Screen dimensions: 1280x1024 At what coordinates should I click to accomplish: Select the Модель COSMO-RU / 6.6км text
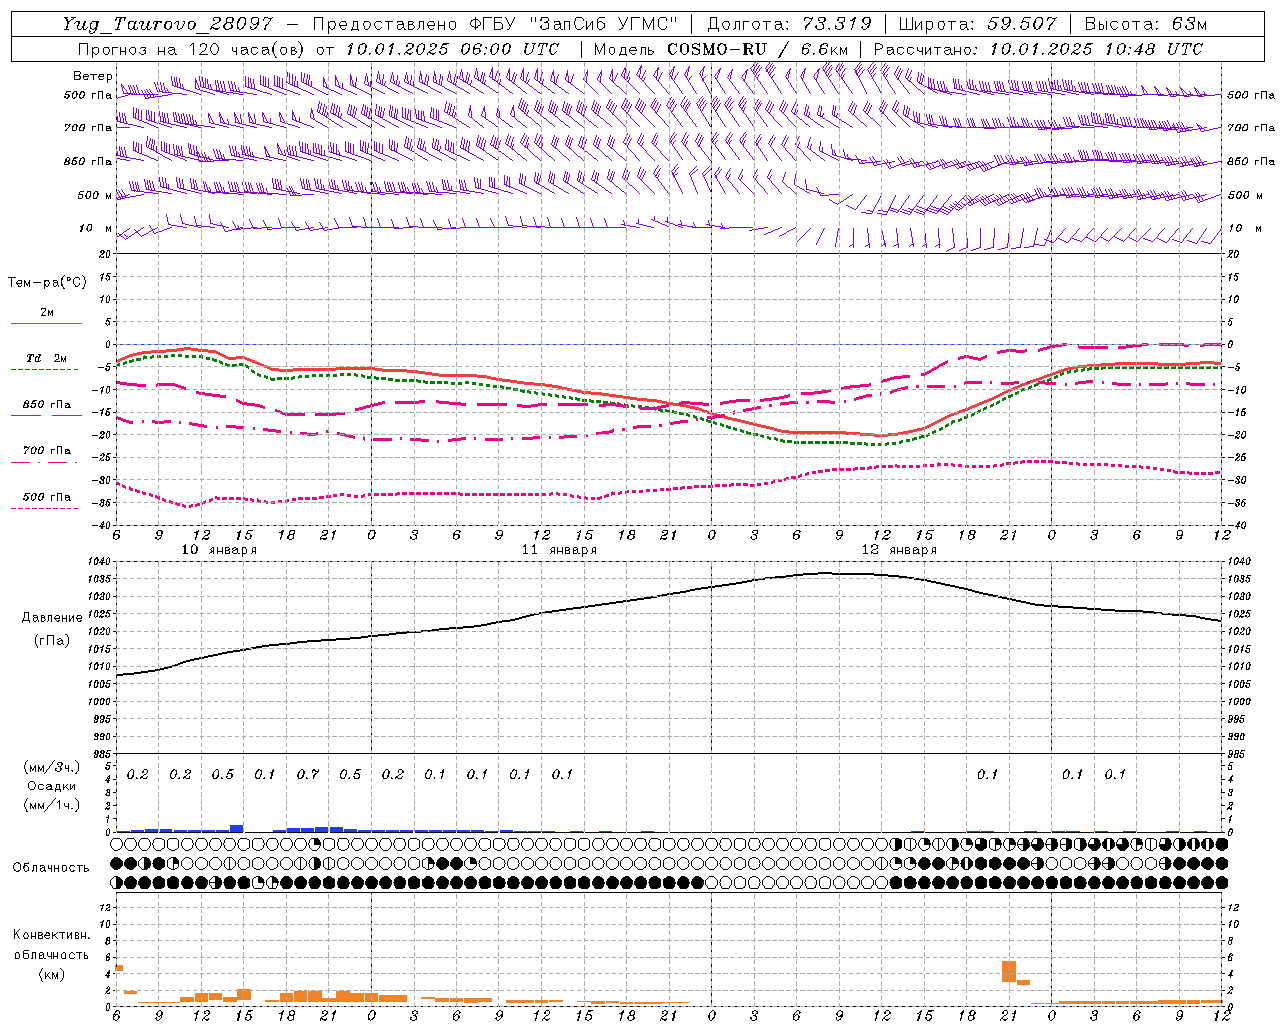pyautogui.click(x=721, y=49)
